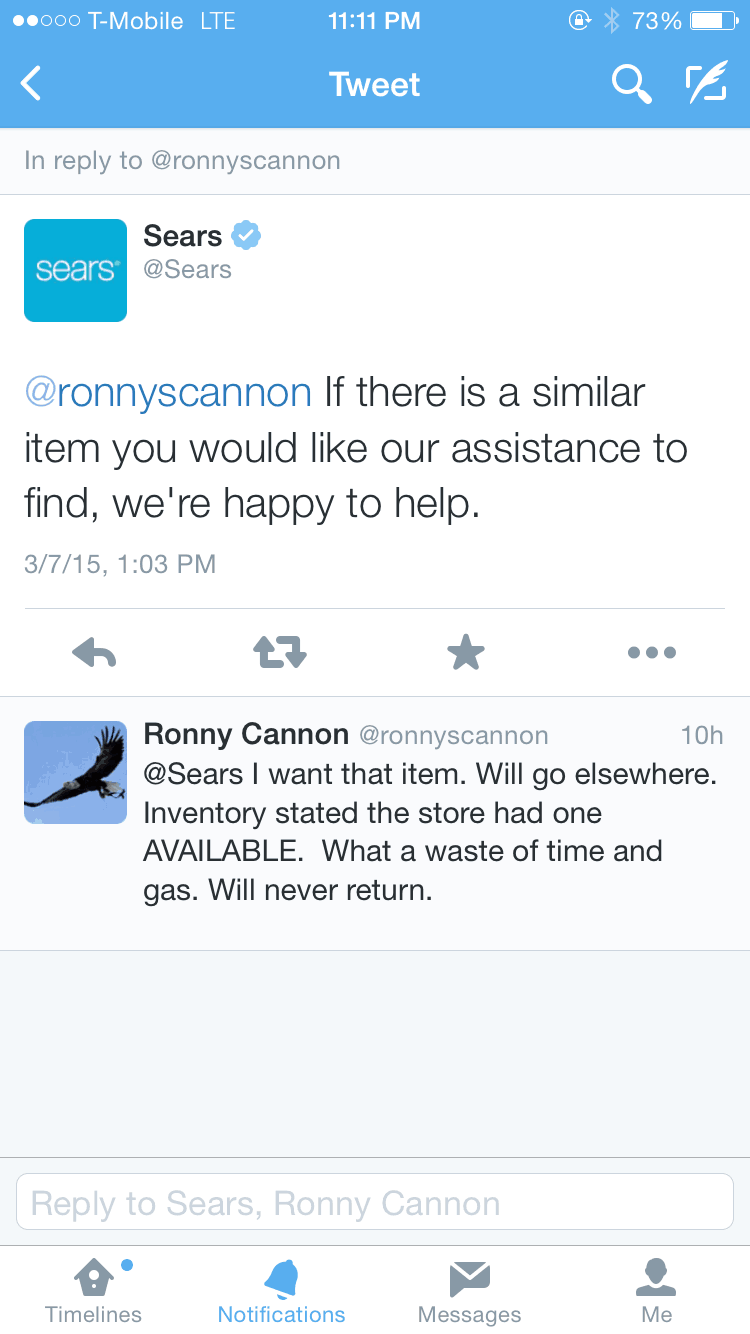This screenshot has width=750, height=1334.
Task: Tap the @Sears handle under the name
Action: [188, 269]
